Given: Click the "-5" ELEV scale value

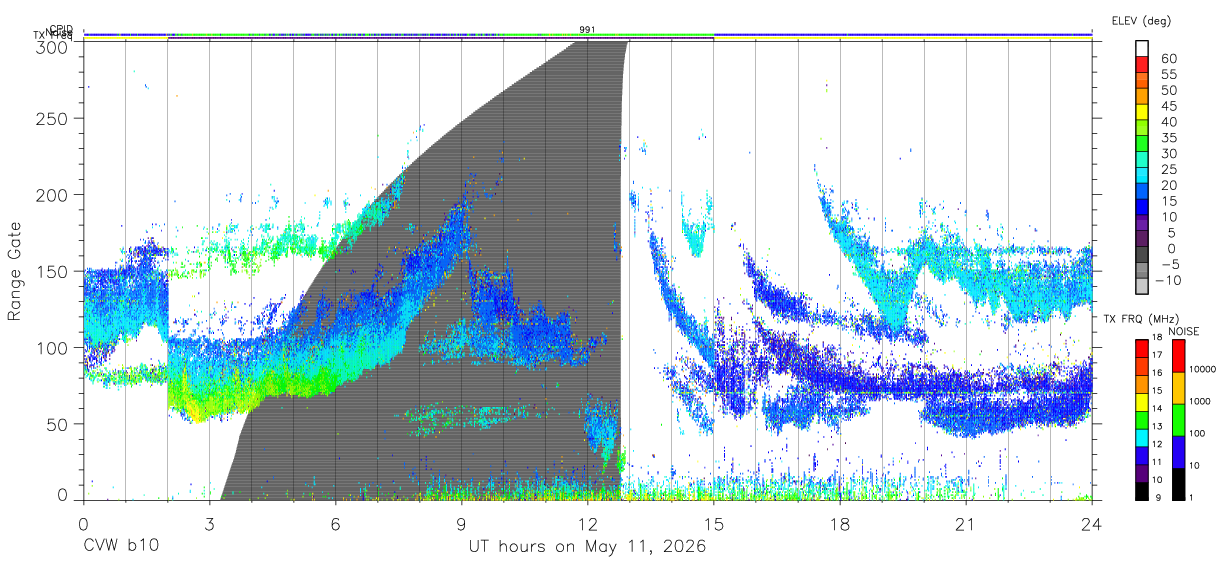Looking at the screenshot, I should [x=1170, y=265].
